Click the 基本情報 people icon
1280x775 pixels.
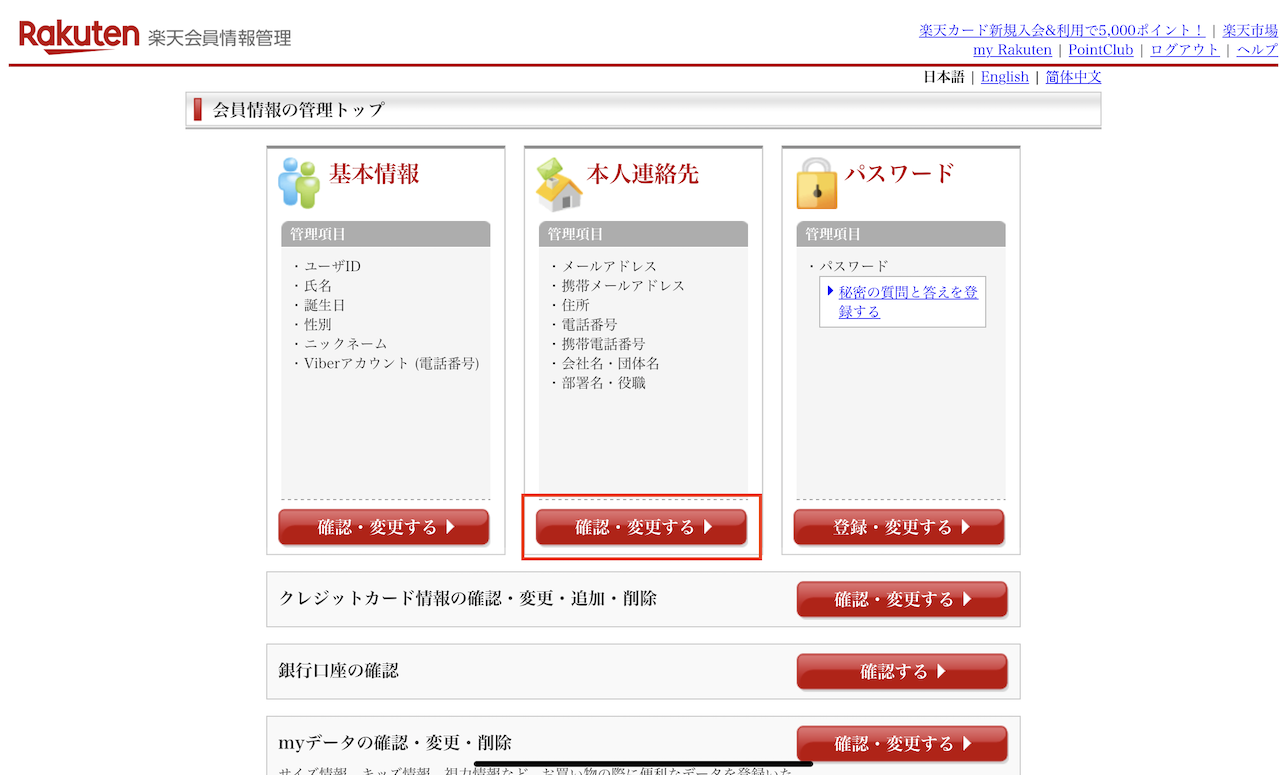(298, 182)
